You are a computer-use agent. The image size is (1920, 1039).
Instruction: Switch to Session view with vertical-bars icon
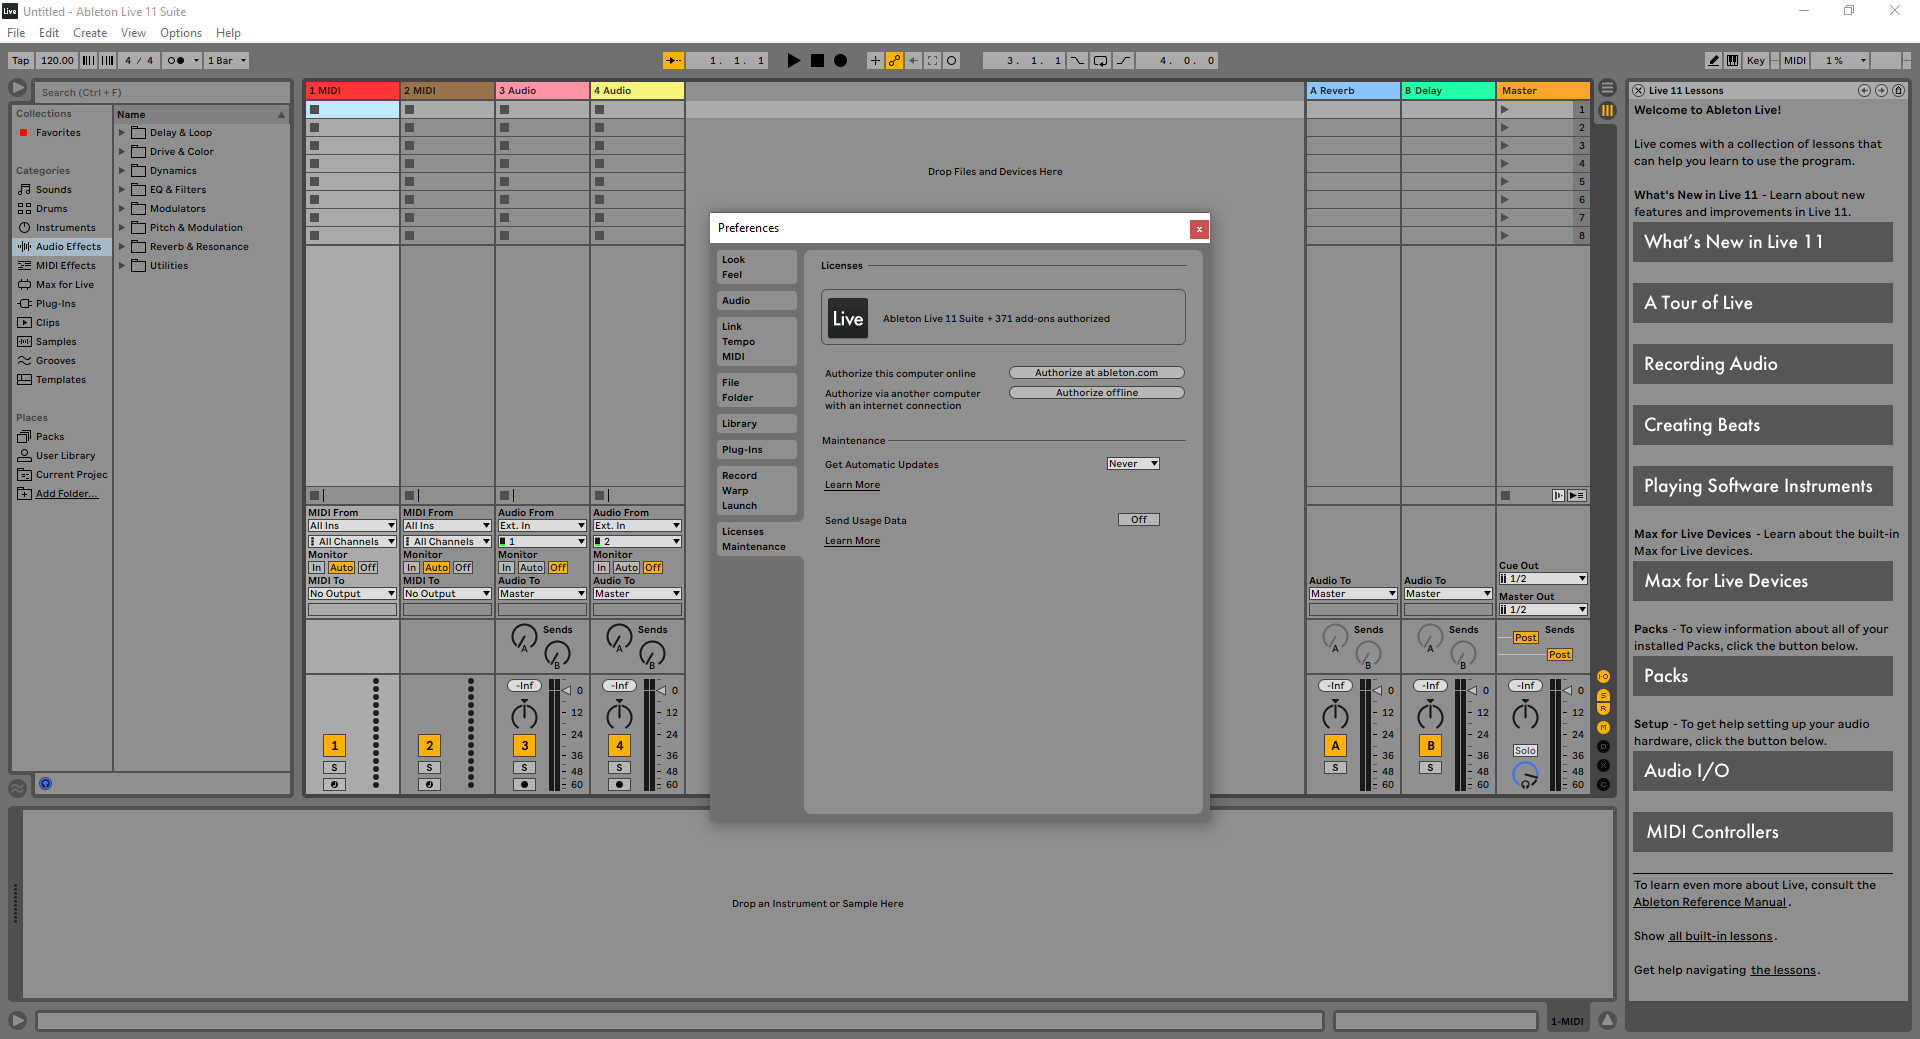tap(1607, 111)
